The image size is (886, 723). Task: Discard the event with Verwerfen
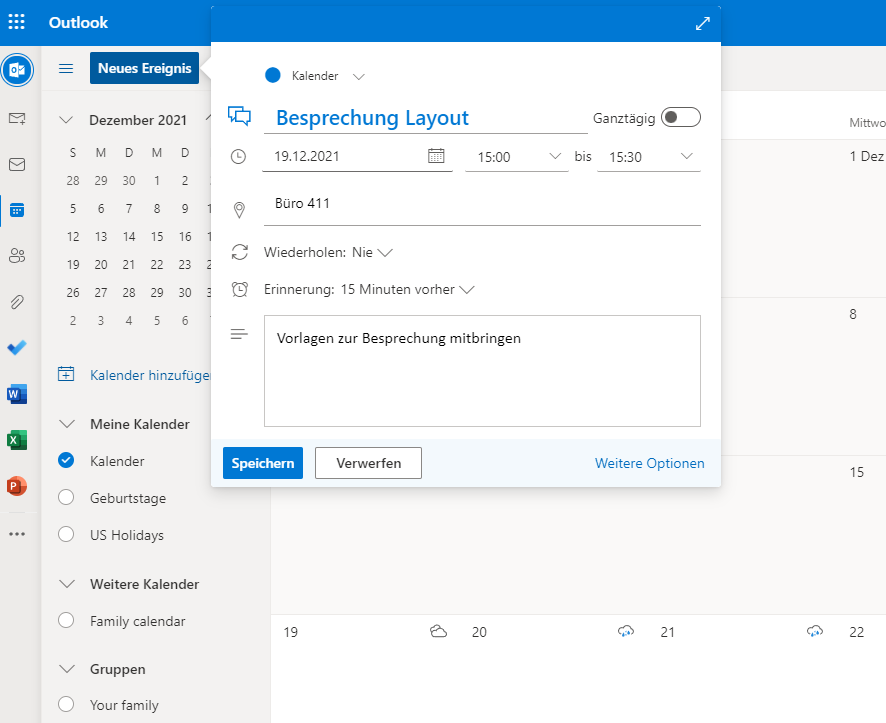(x=368, y=463)
